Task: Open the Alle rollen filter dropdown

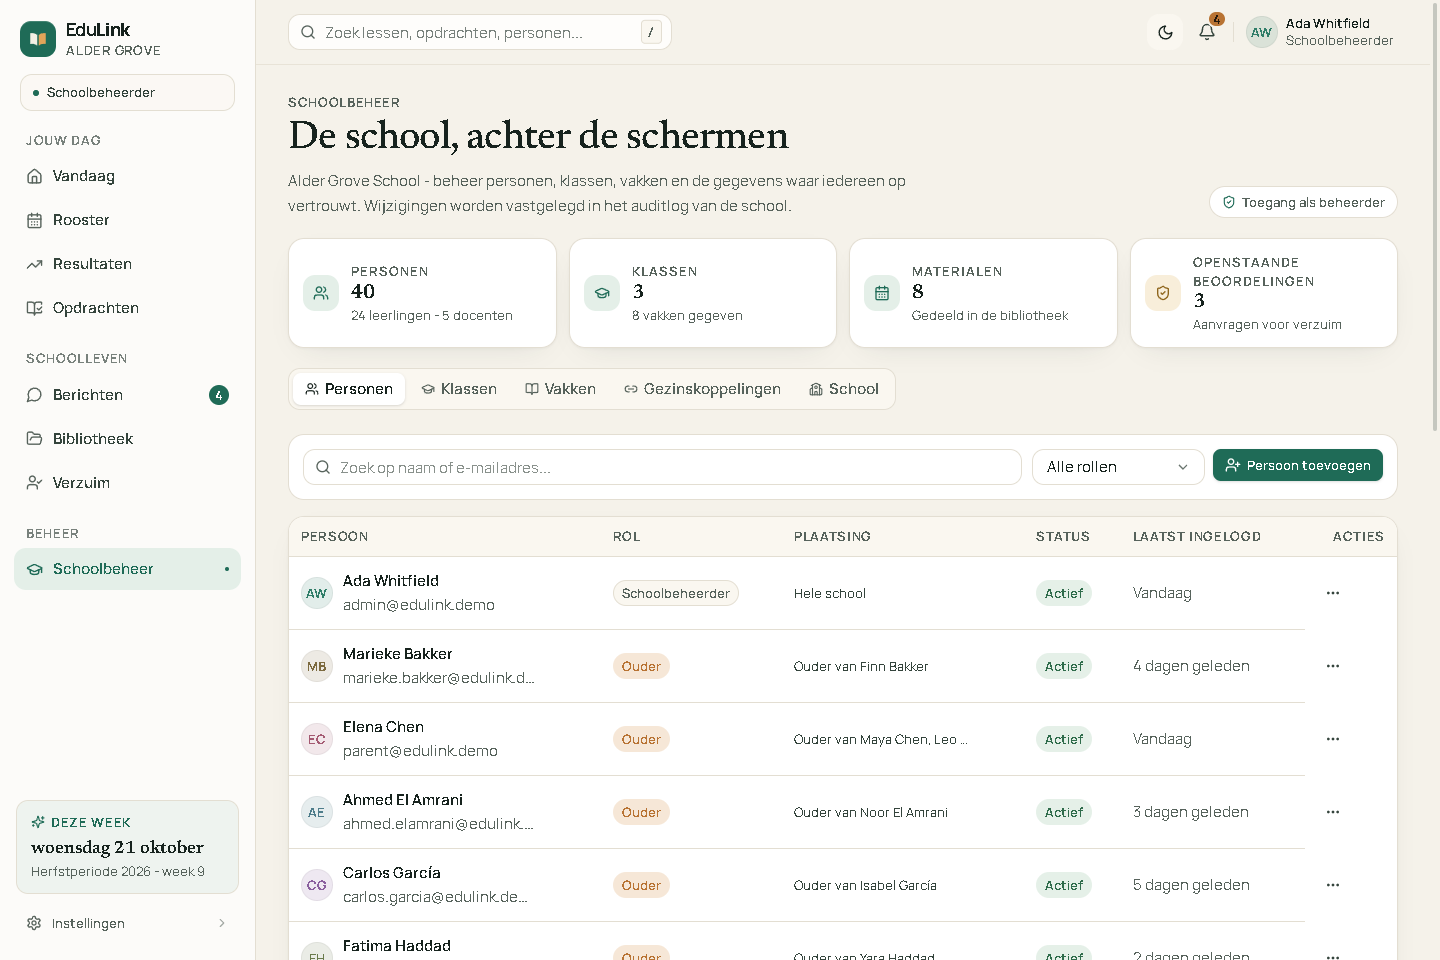Action: tap(1117, 467)
